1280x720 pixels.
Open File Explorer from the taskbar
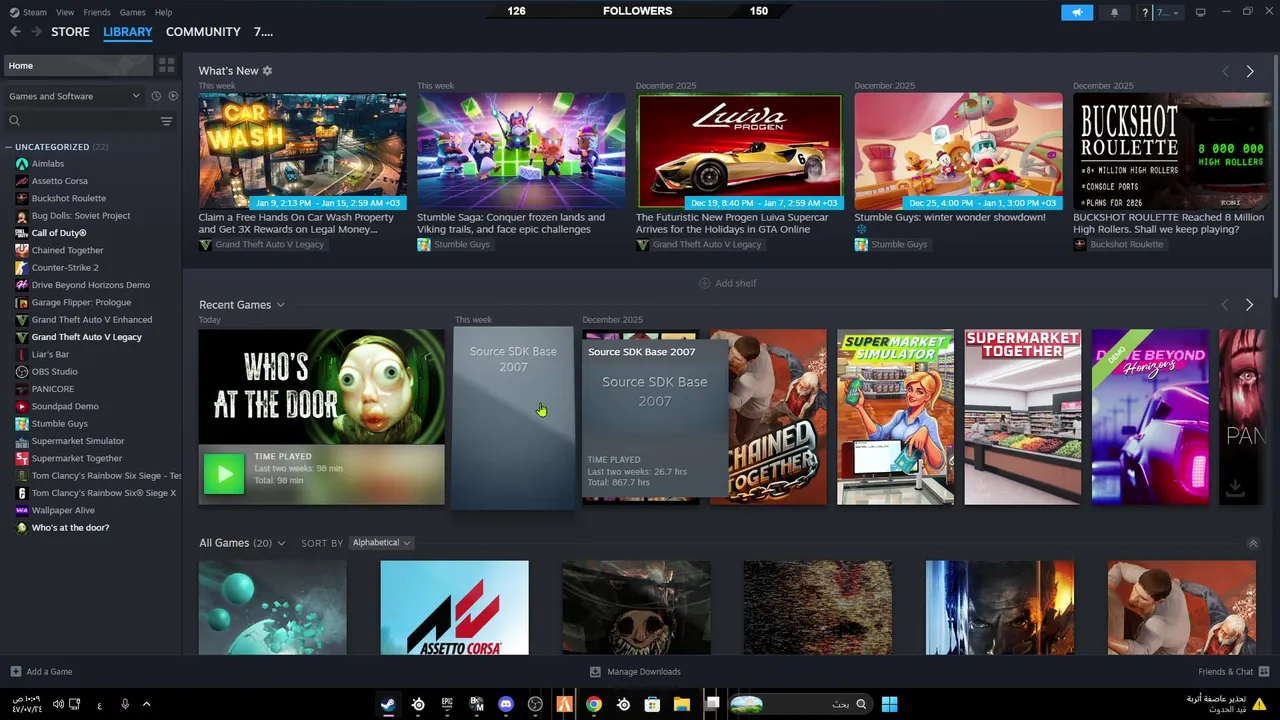[682, 704]
